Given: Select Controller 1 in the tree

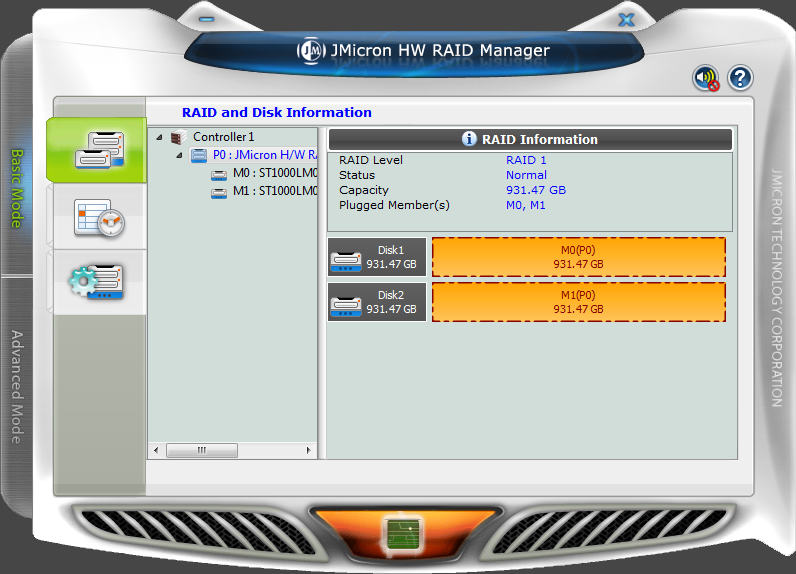Looking at the screenshot, I should pyautogui.click(x=223, y=137).
